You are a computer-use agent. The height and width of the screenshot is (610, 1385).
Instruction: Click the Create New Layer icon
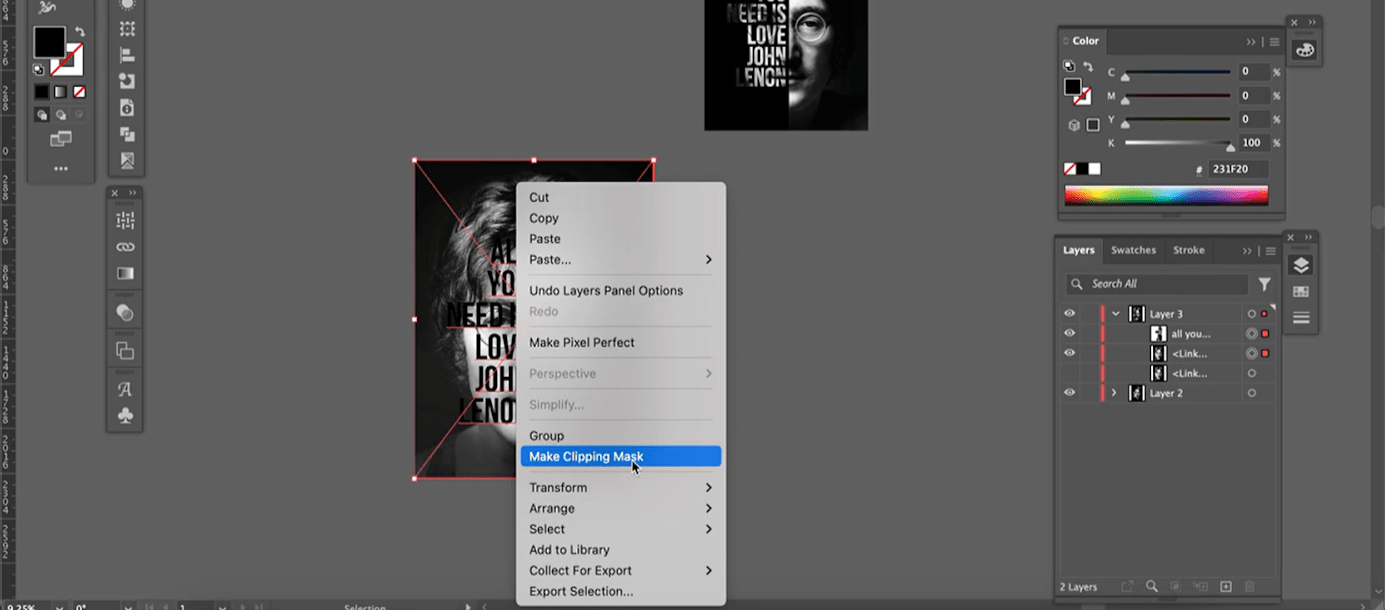(x=1225, y=587)
